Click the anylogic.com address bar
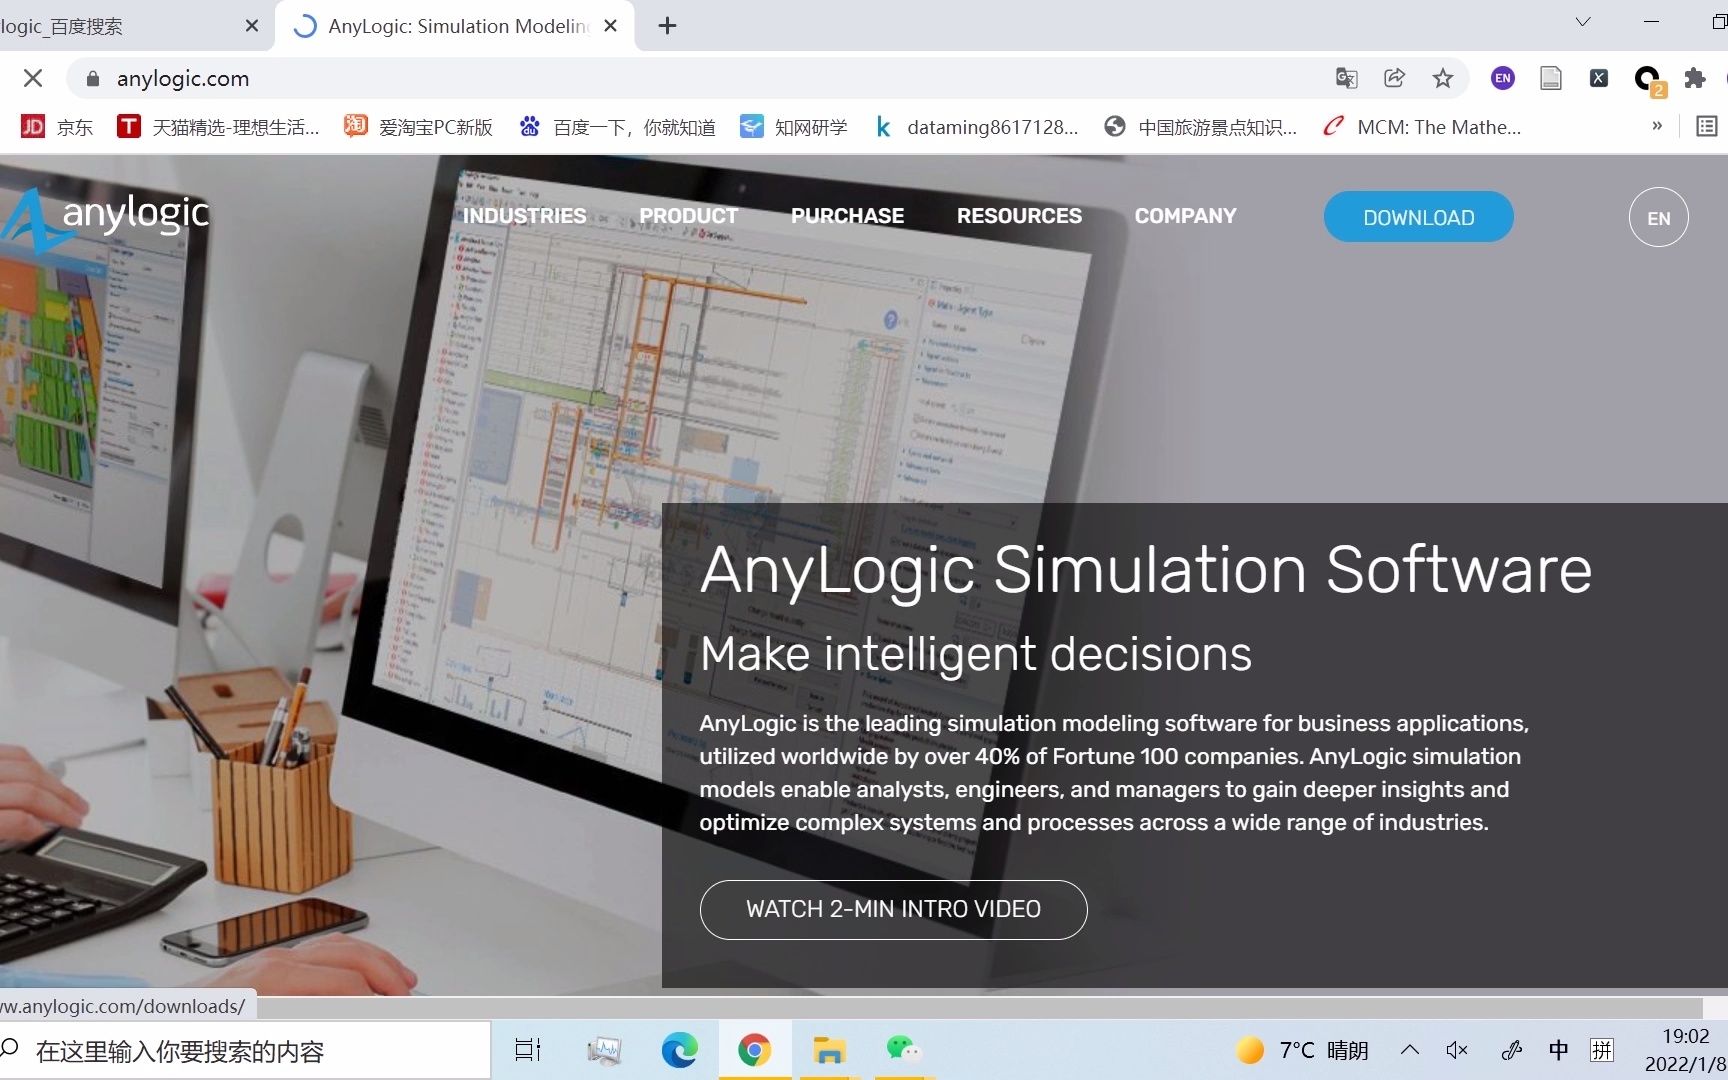Screen dimensions: 1728x1080 tap(700, 78)
